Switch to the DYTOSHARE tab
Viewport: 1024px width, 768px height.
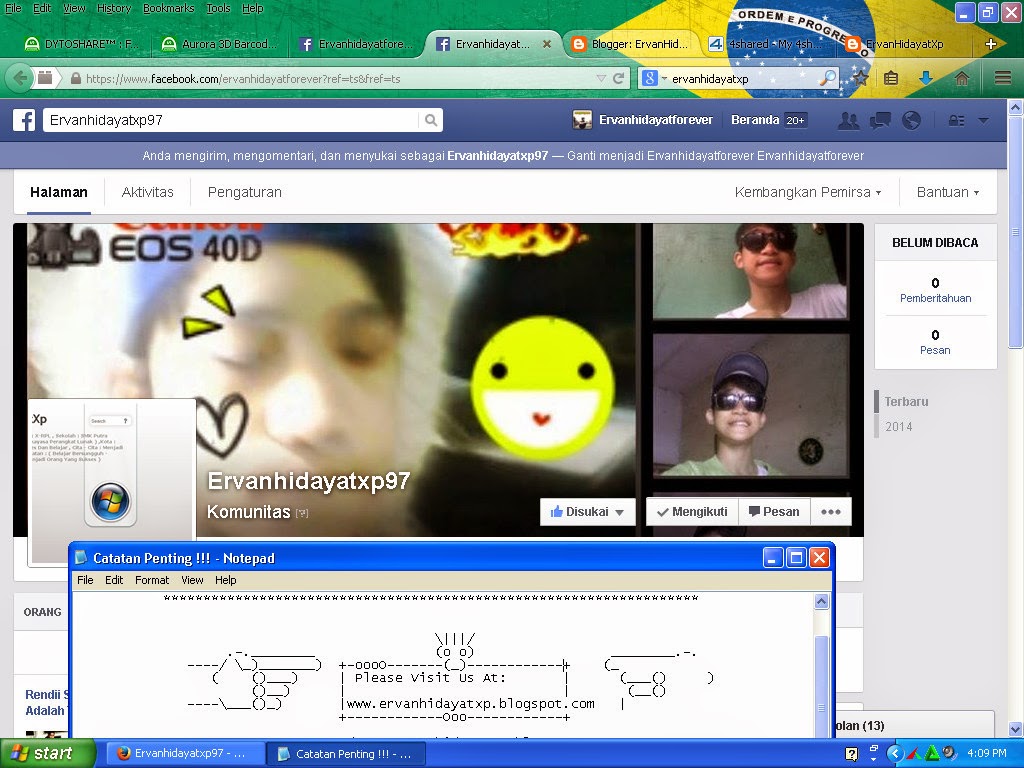coord(82,44)
